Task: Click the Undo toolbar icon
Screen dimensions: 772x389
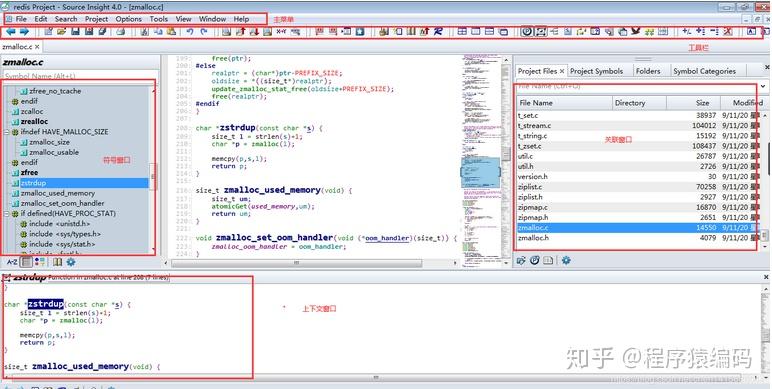Action: tap(190, 32)
